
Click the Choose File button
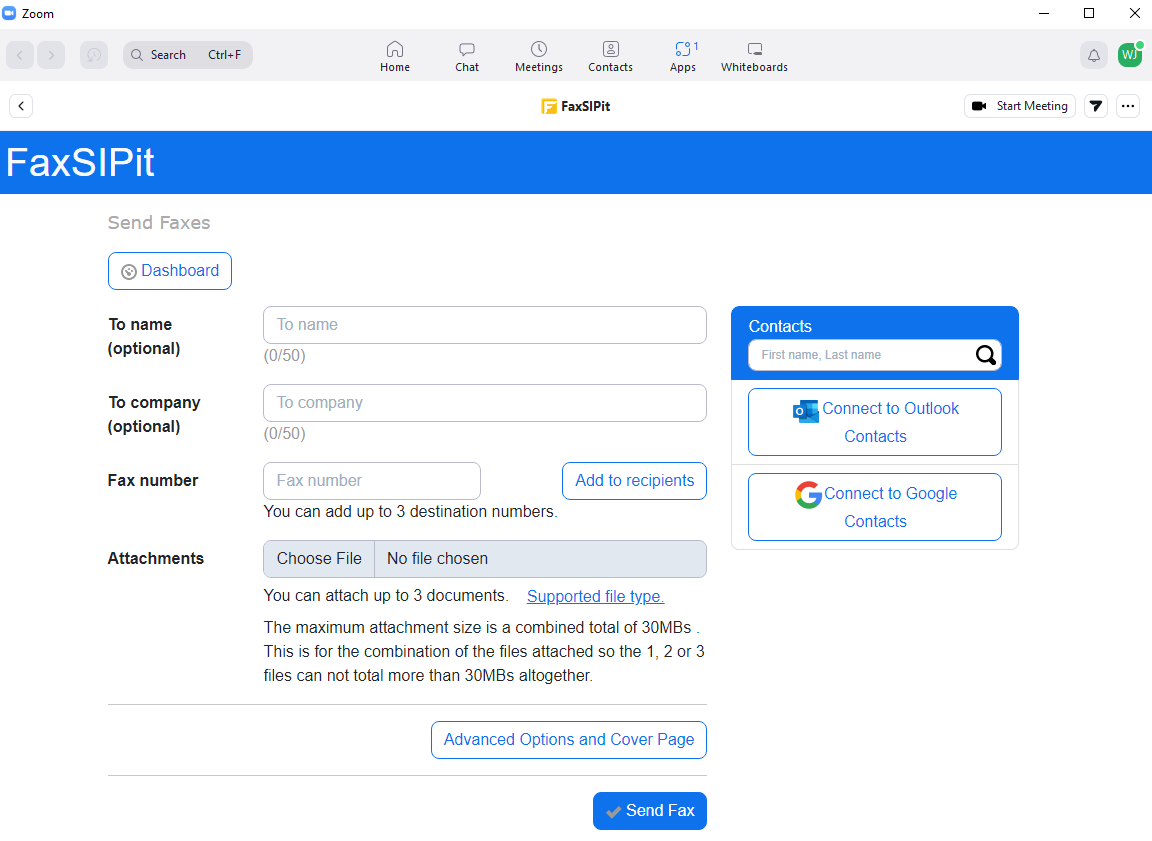319,559
